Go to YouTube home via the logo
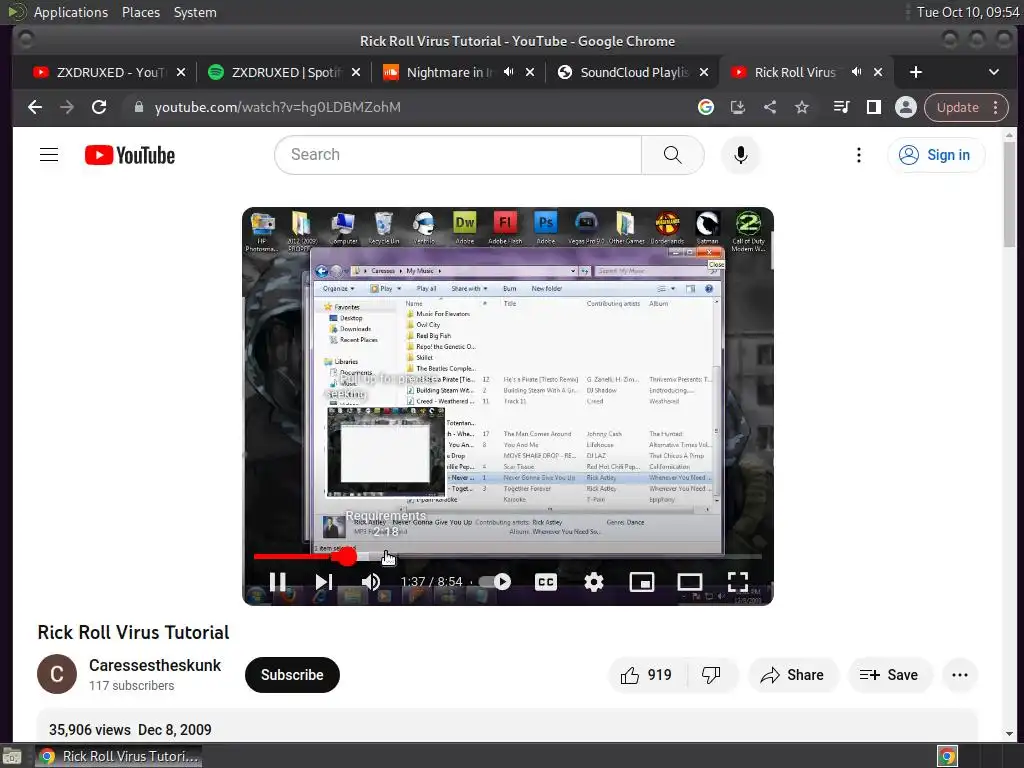The image size is (1024, 768). click(x=130, y=155)
